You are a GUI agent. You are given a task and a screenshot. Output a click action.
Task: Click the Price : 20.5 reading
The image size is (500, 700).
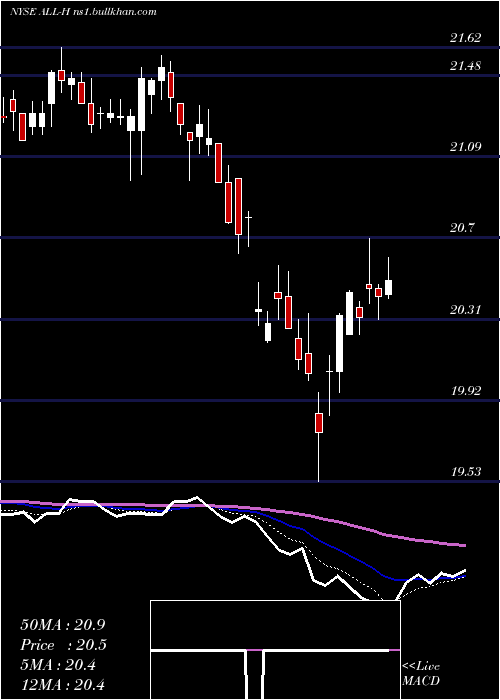pos(64,645)
